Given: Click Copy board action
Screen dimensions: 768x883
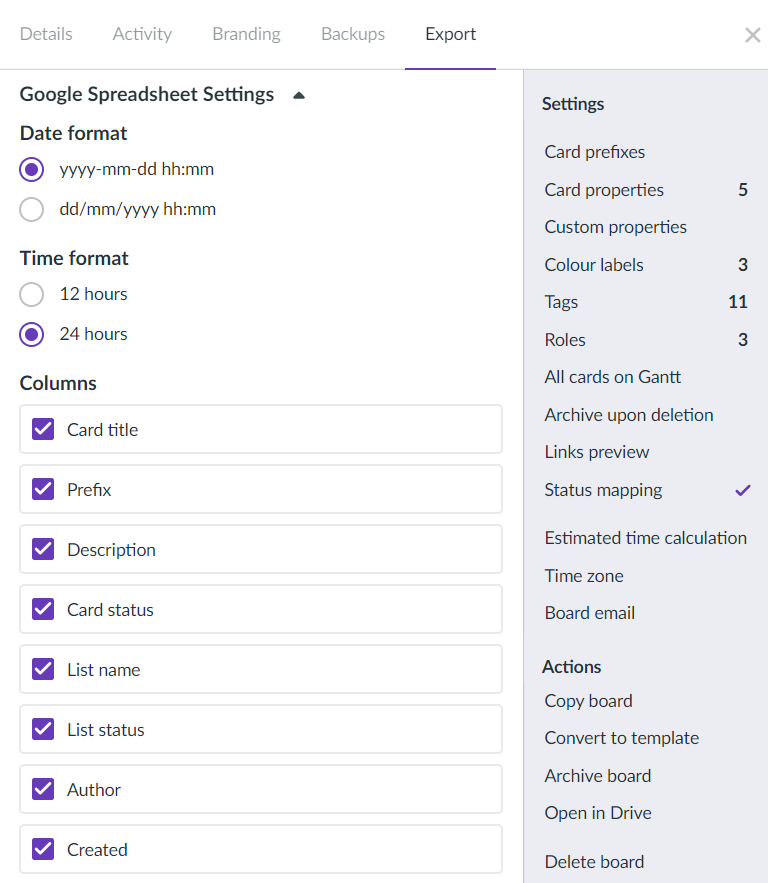Looking at the screenshot, I should pos(588,701).
